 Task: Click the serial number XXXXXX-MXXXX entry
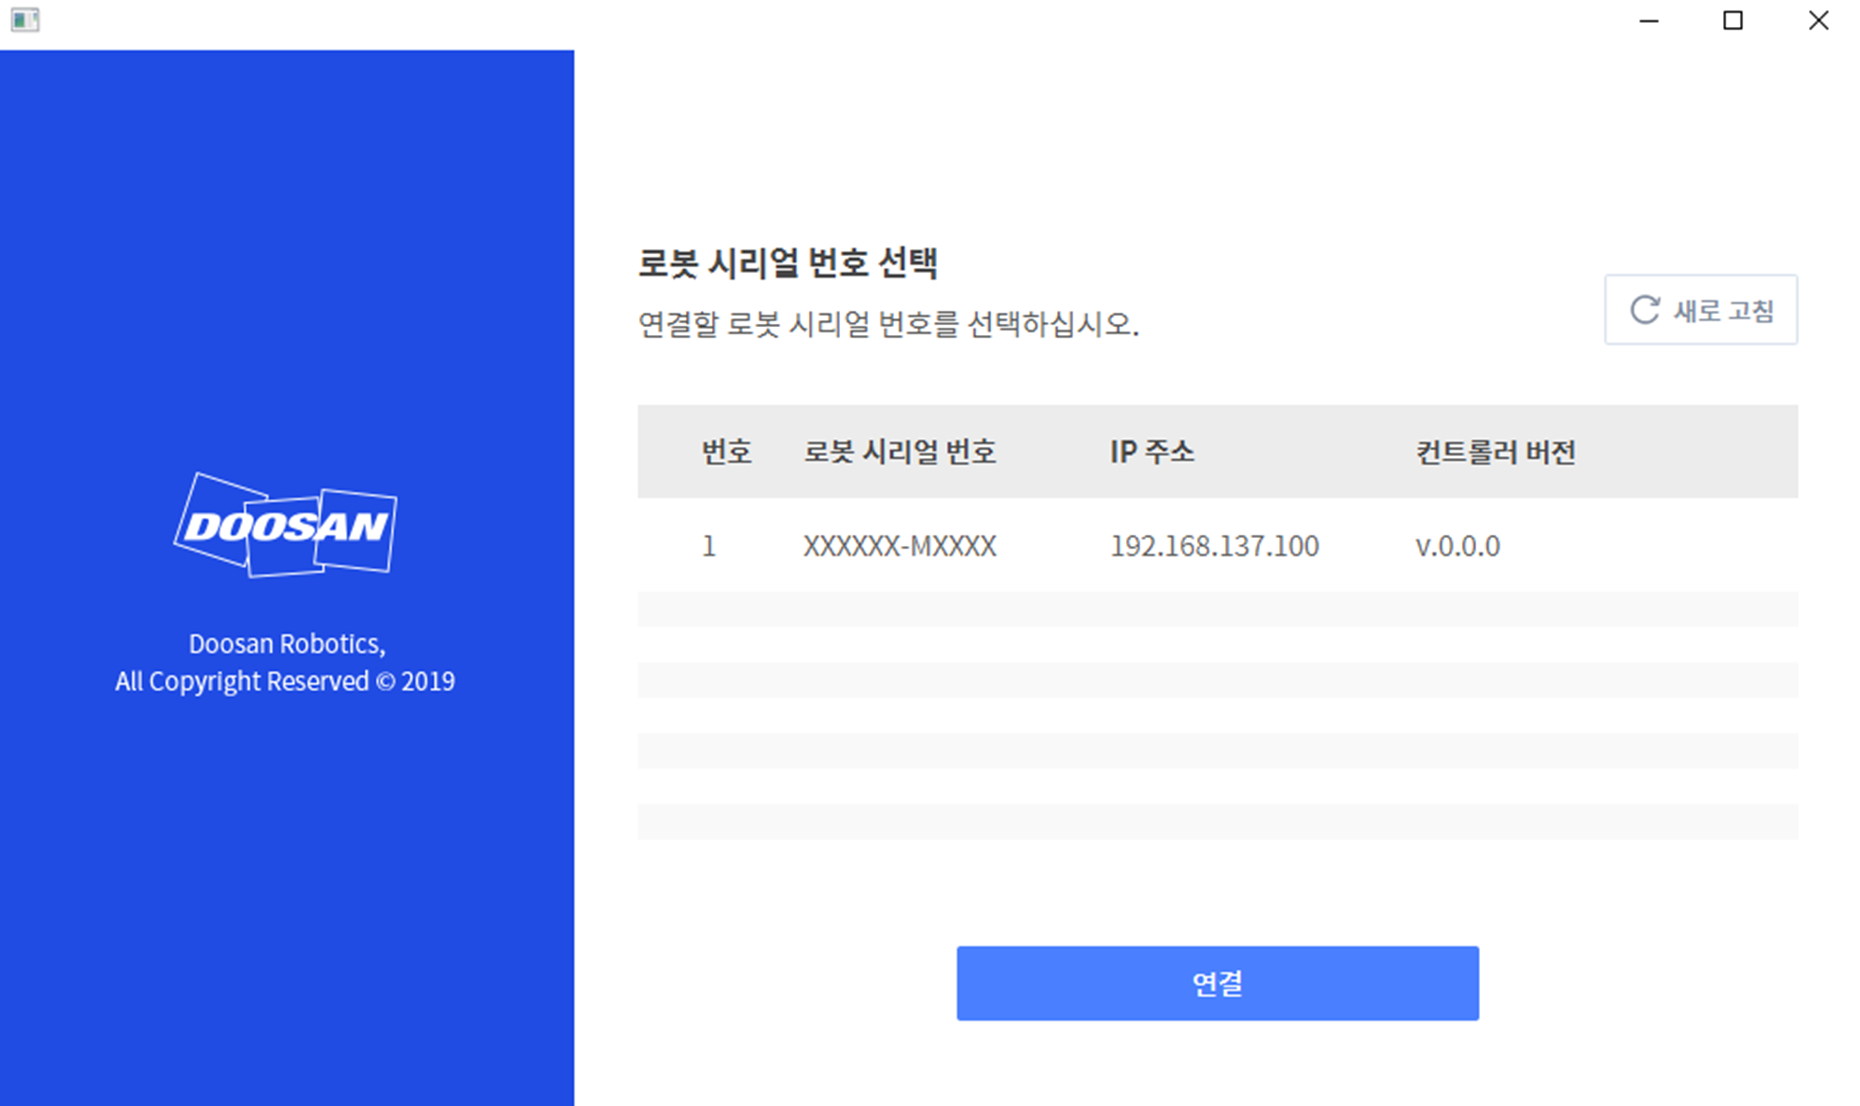click(x=898, y=546)
